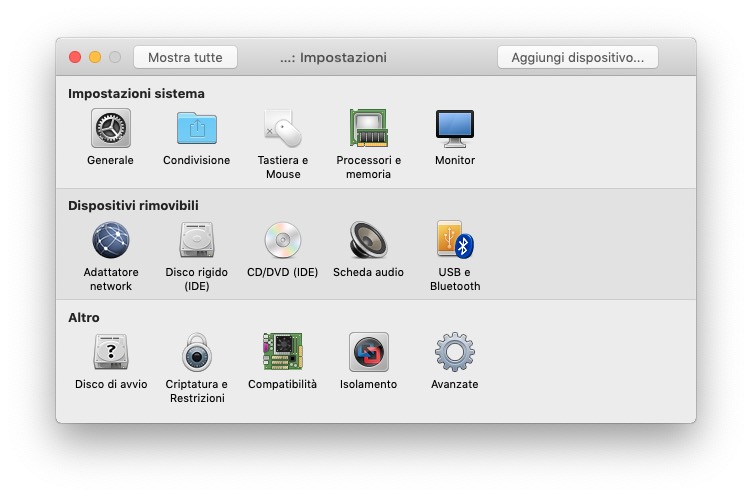Open CD/DVD (IDE) device settings

coord(283,241)
